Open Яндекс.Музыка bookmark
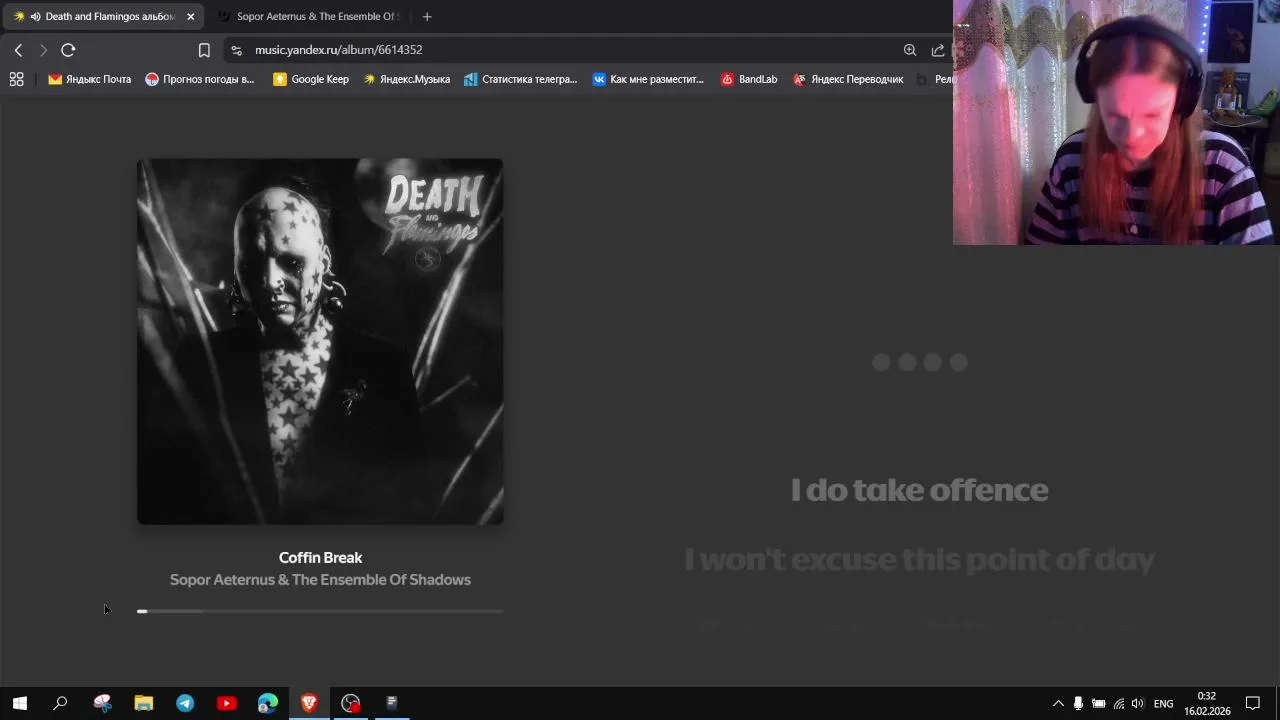Viewport: 1280px width, 720px height. click(x=406, y=79)
